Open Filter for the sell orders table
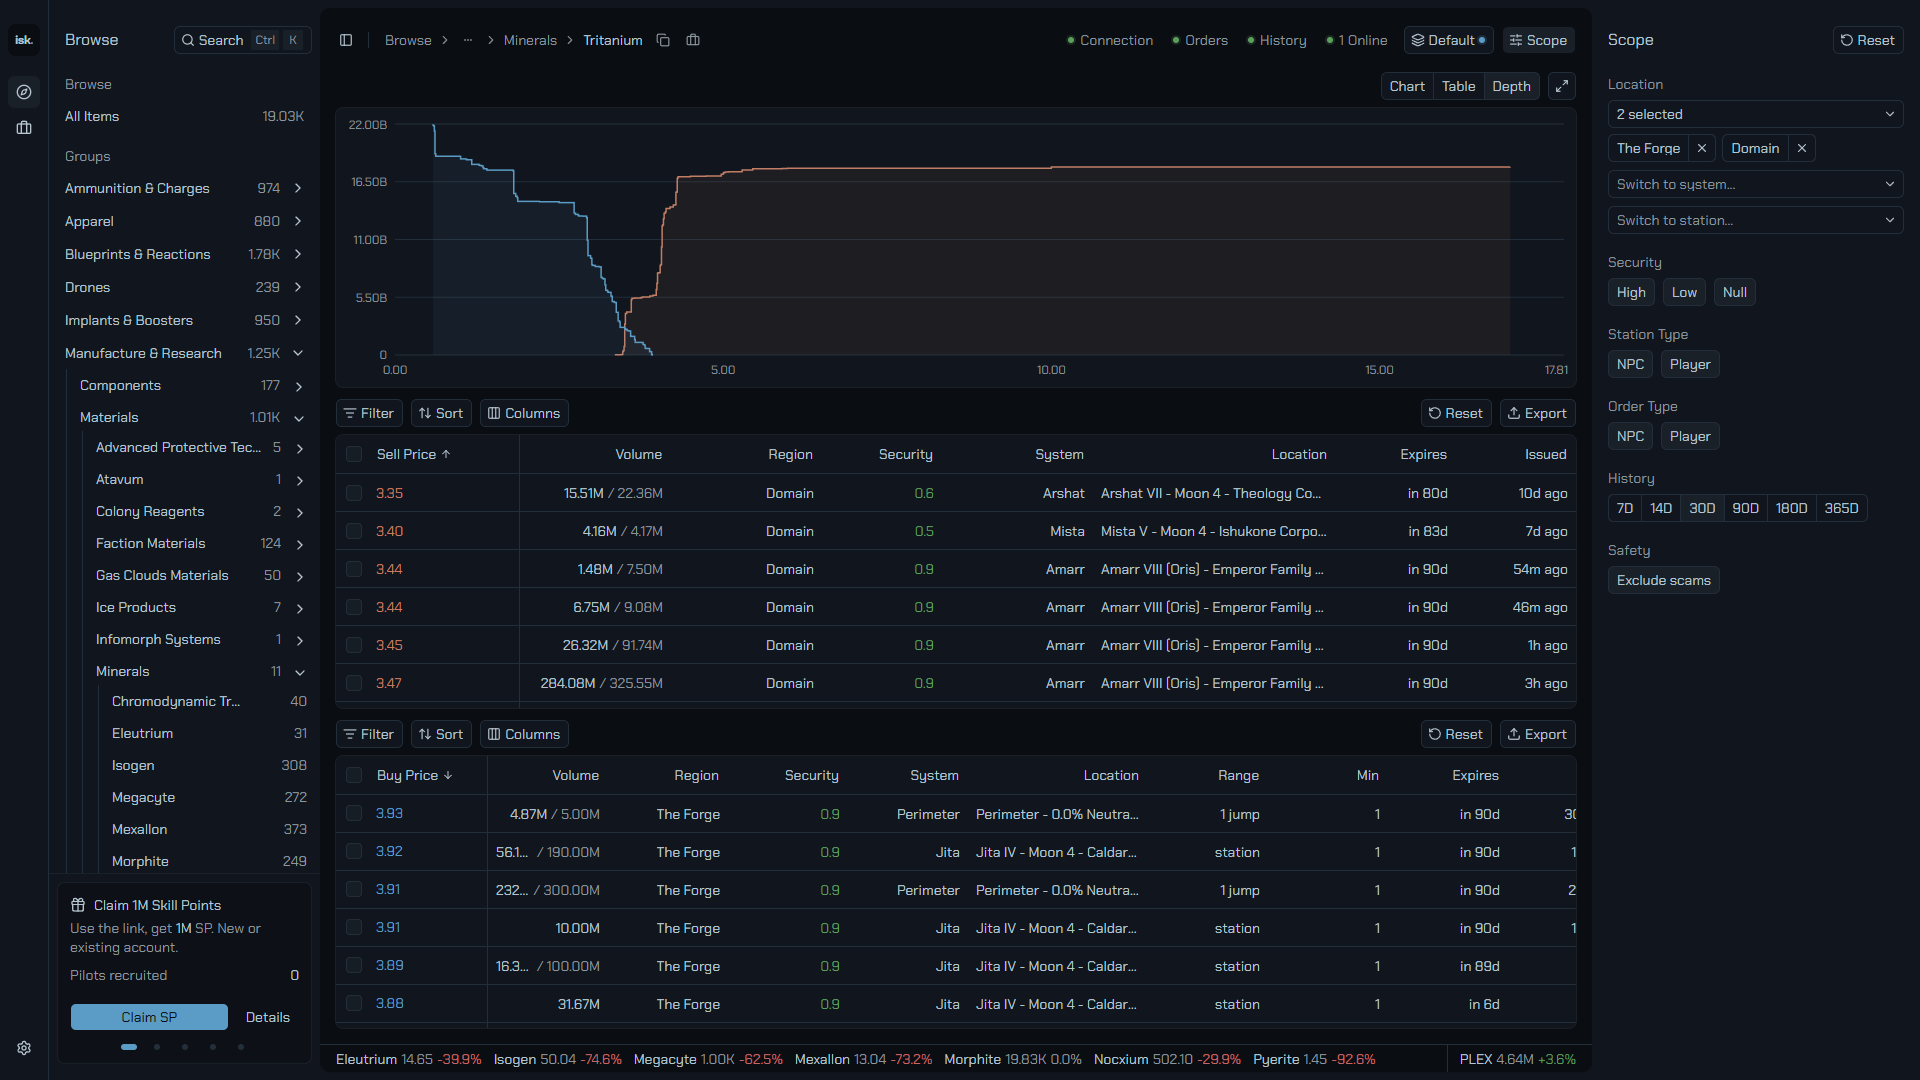This screenshot has width=1920, height=1080. [369, 413]
